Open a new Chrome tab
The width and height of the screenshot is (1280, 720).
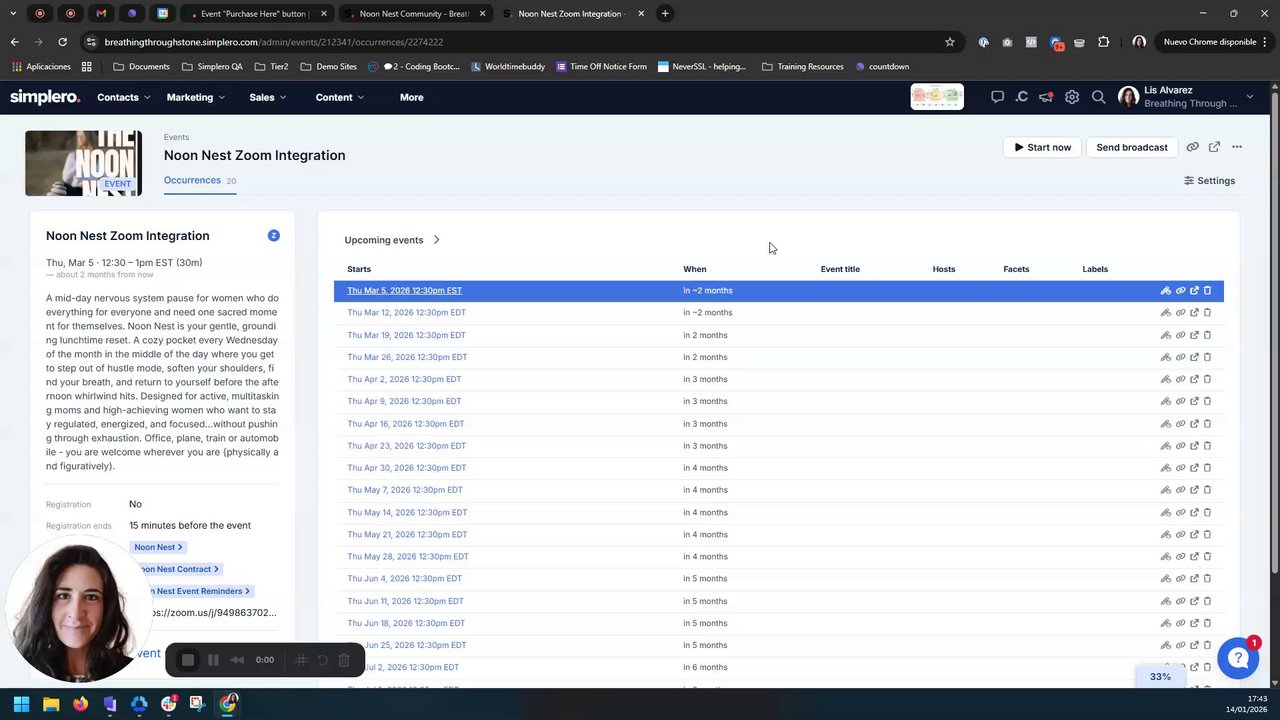(x=665, y=13)
